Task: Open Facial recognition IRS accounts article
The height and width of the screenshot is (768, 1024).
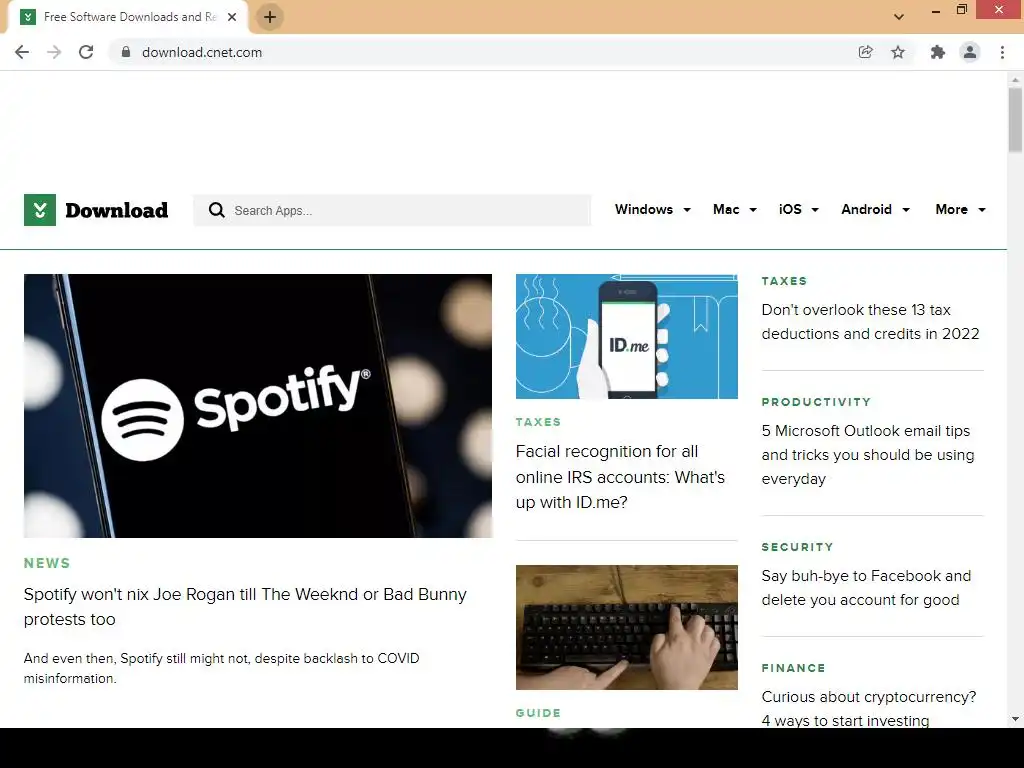Action: [620, 477]
